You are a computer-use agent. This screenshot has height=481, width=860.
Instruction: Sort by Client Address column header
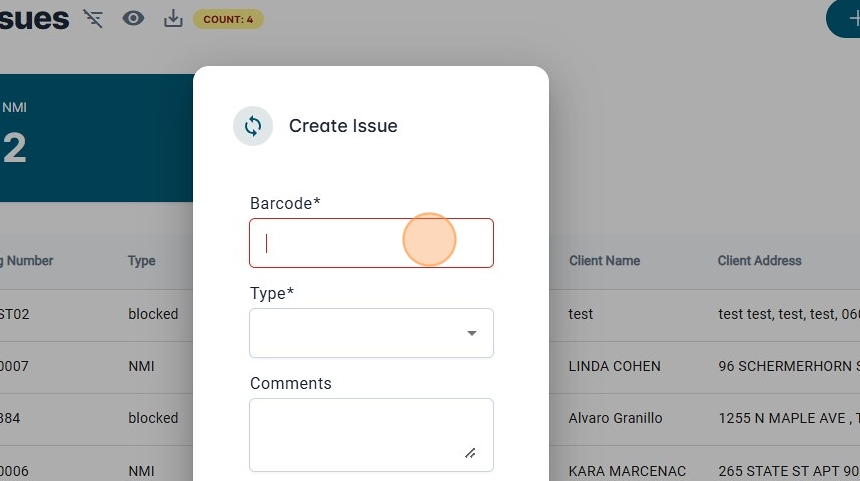click(759, 261)
